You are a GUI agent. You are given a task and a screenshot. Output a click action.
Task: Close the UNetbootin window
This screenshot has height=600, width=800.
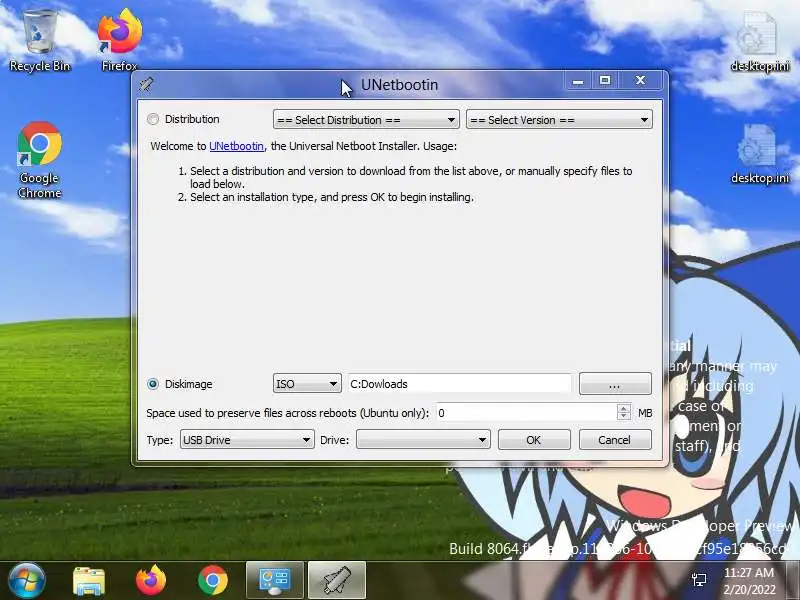(641, 81)
